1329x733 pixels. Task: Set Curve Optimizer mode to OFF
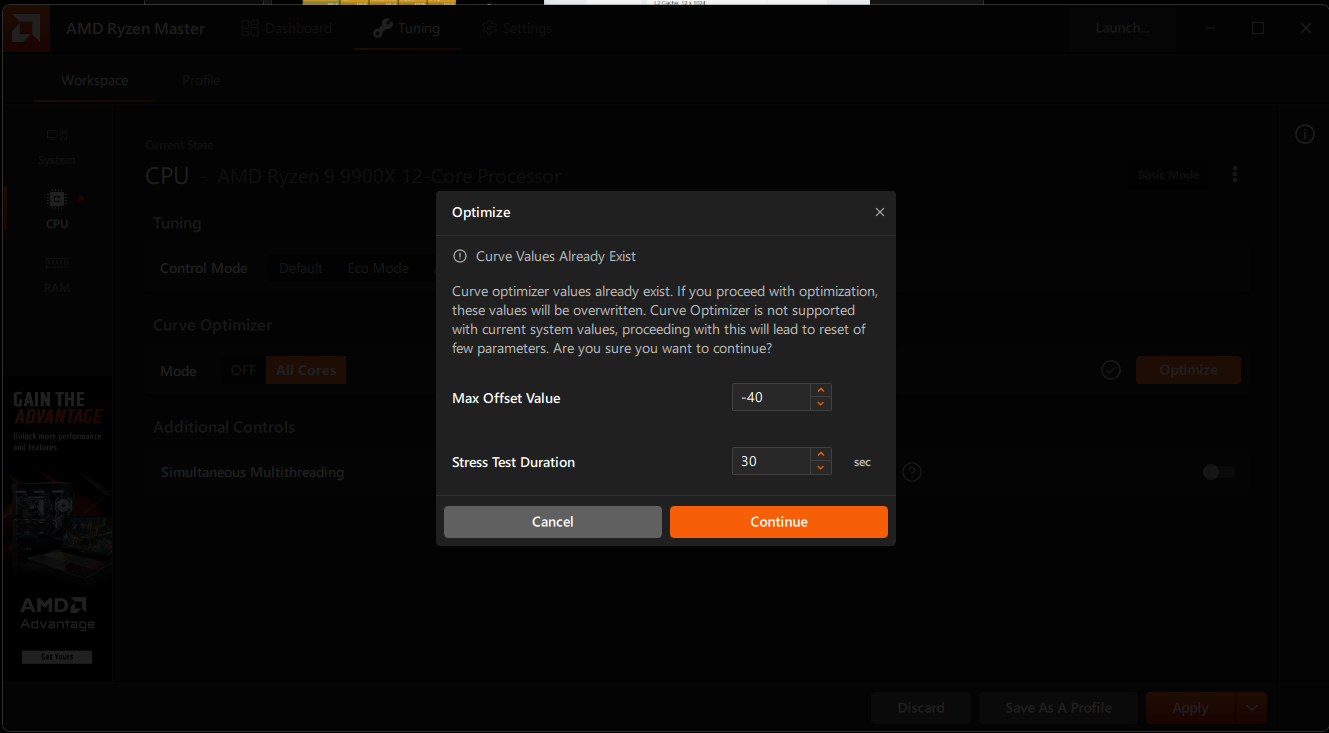point(244,370)
